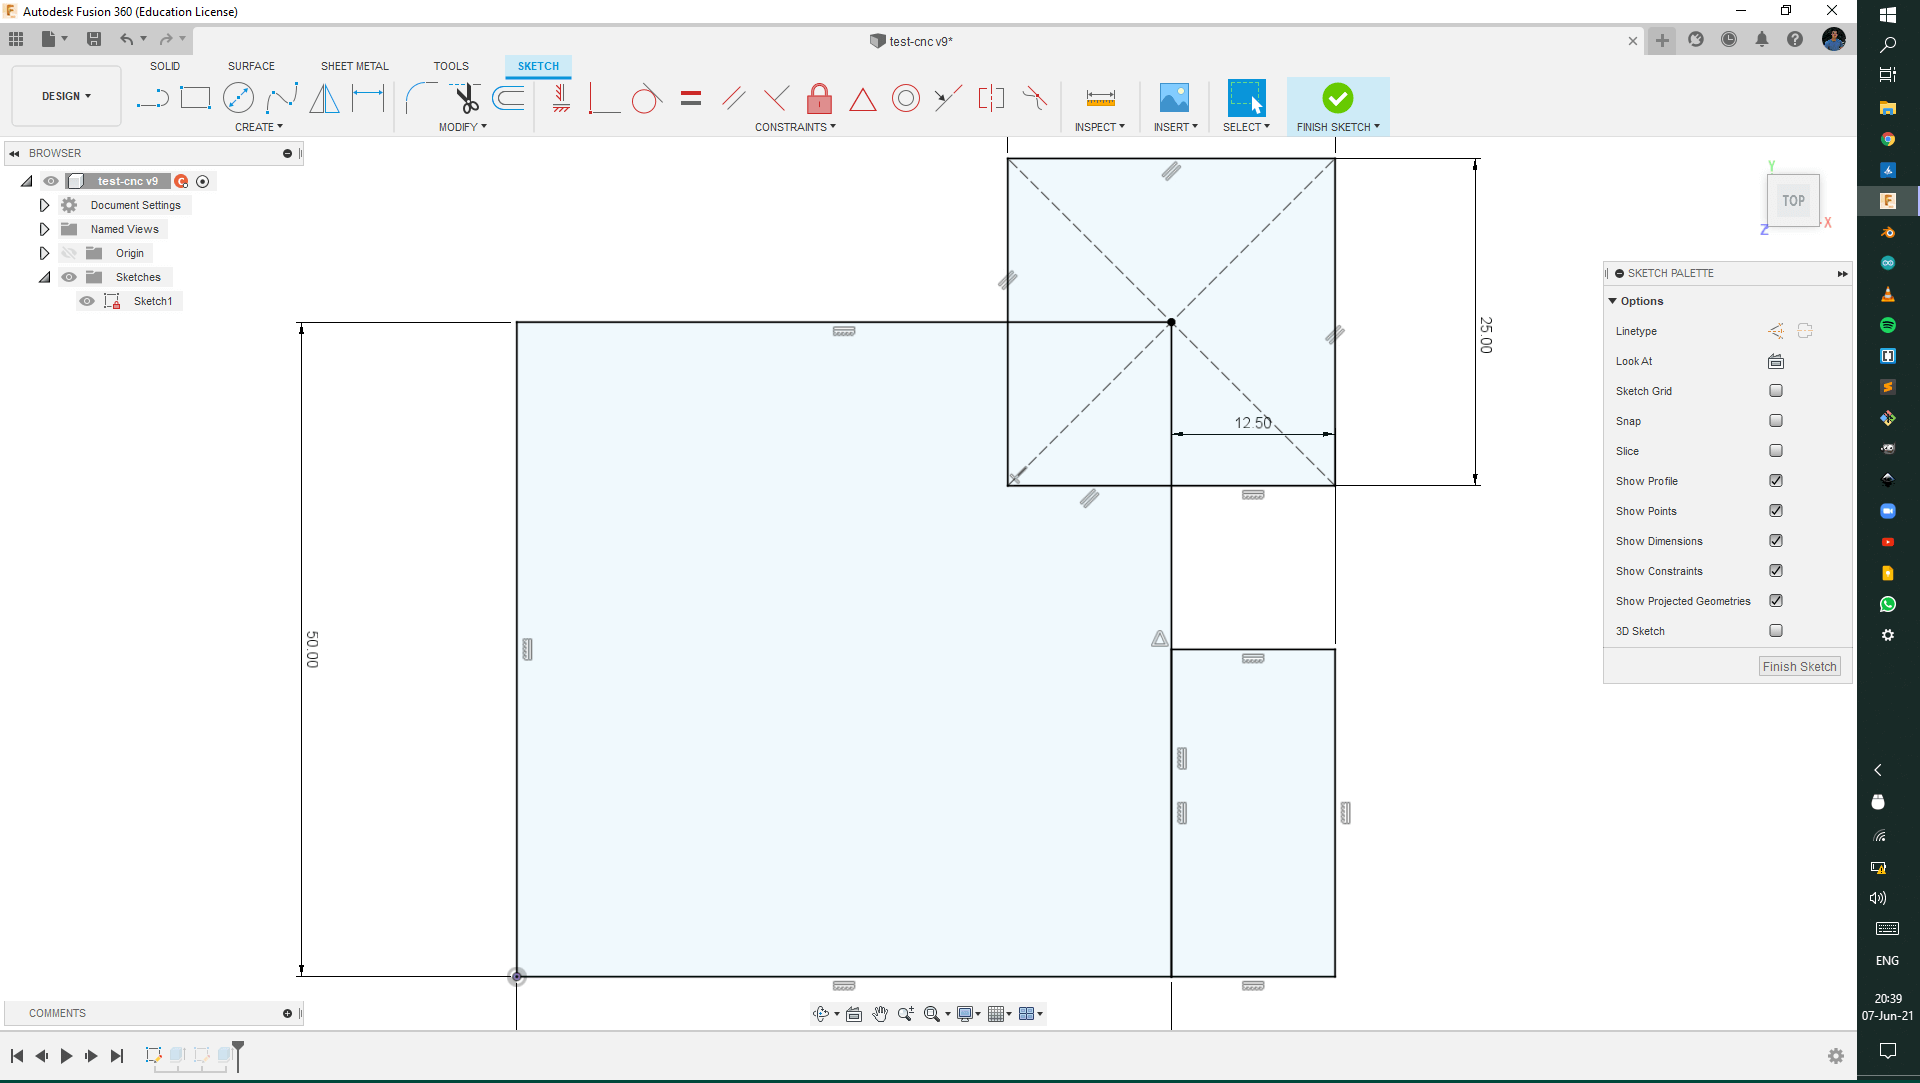Uncheck Show Constraints option

pyautogui.click(x=1776, y=571)
